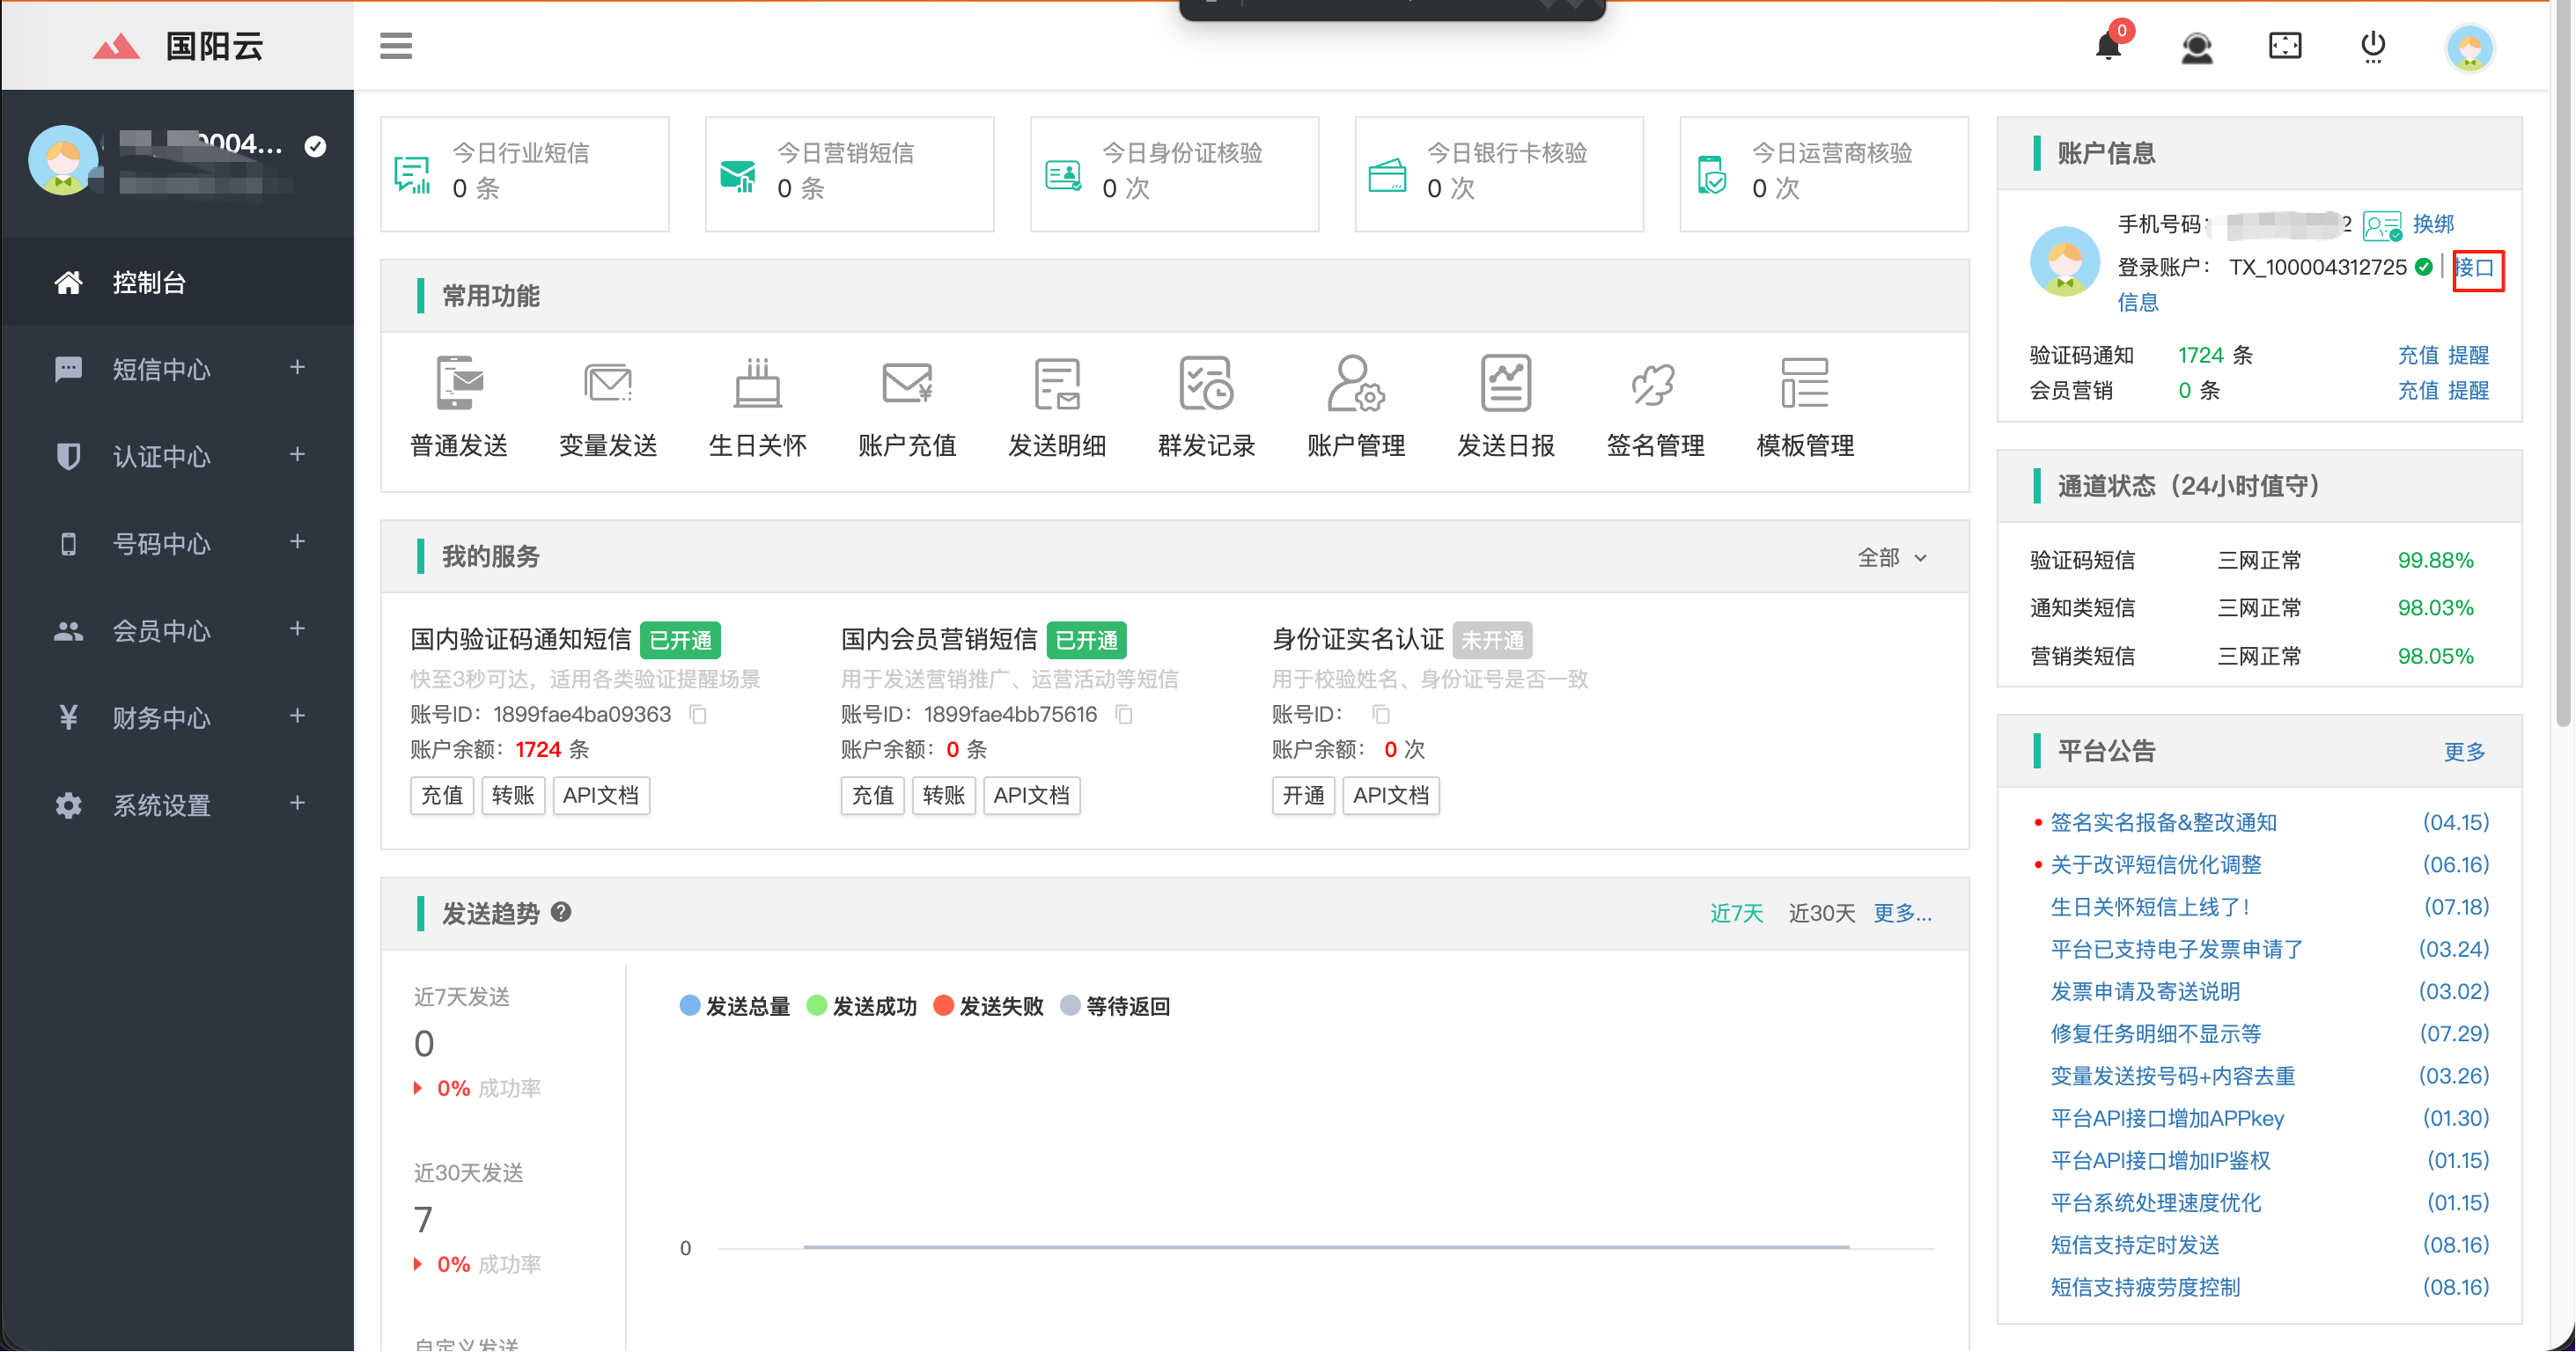Toggle 等待返回 legend series

tap(1115, 1006)
